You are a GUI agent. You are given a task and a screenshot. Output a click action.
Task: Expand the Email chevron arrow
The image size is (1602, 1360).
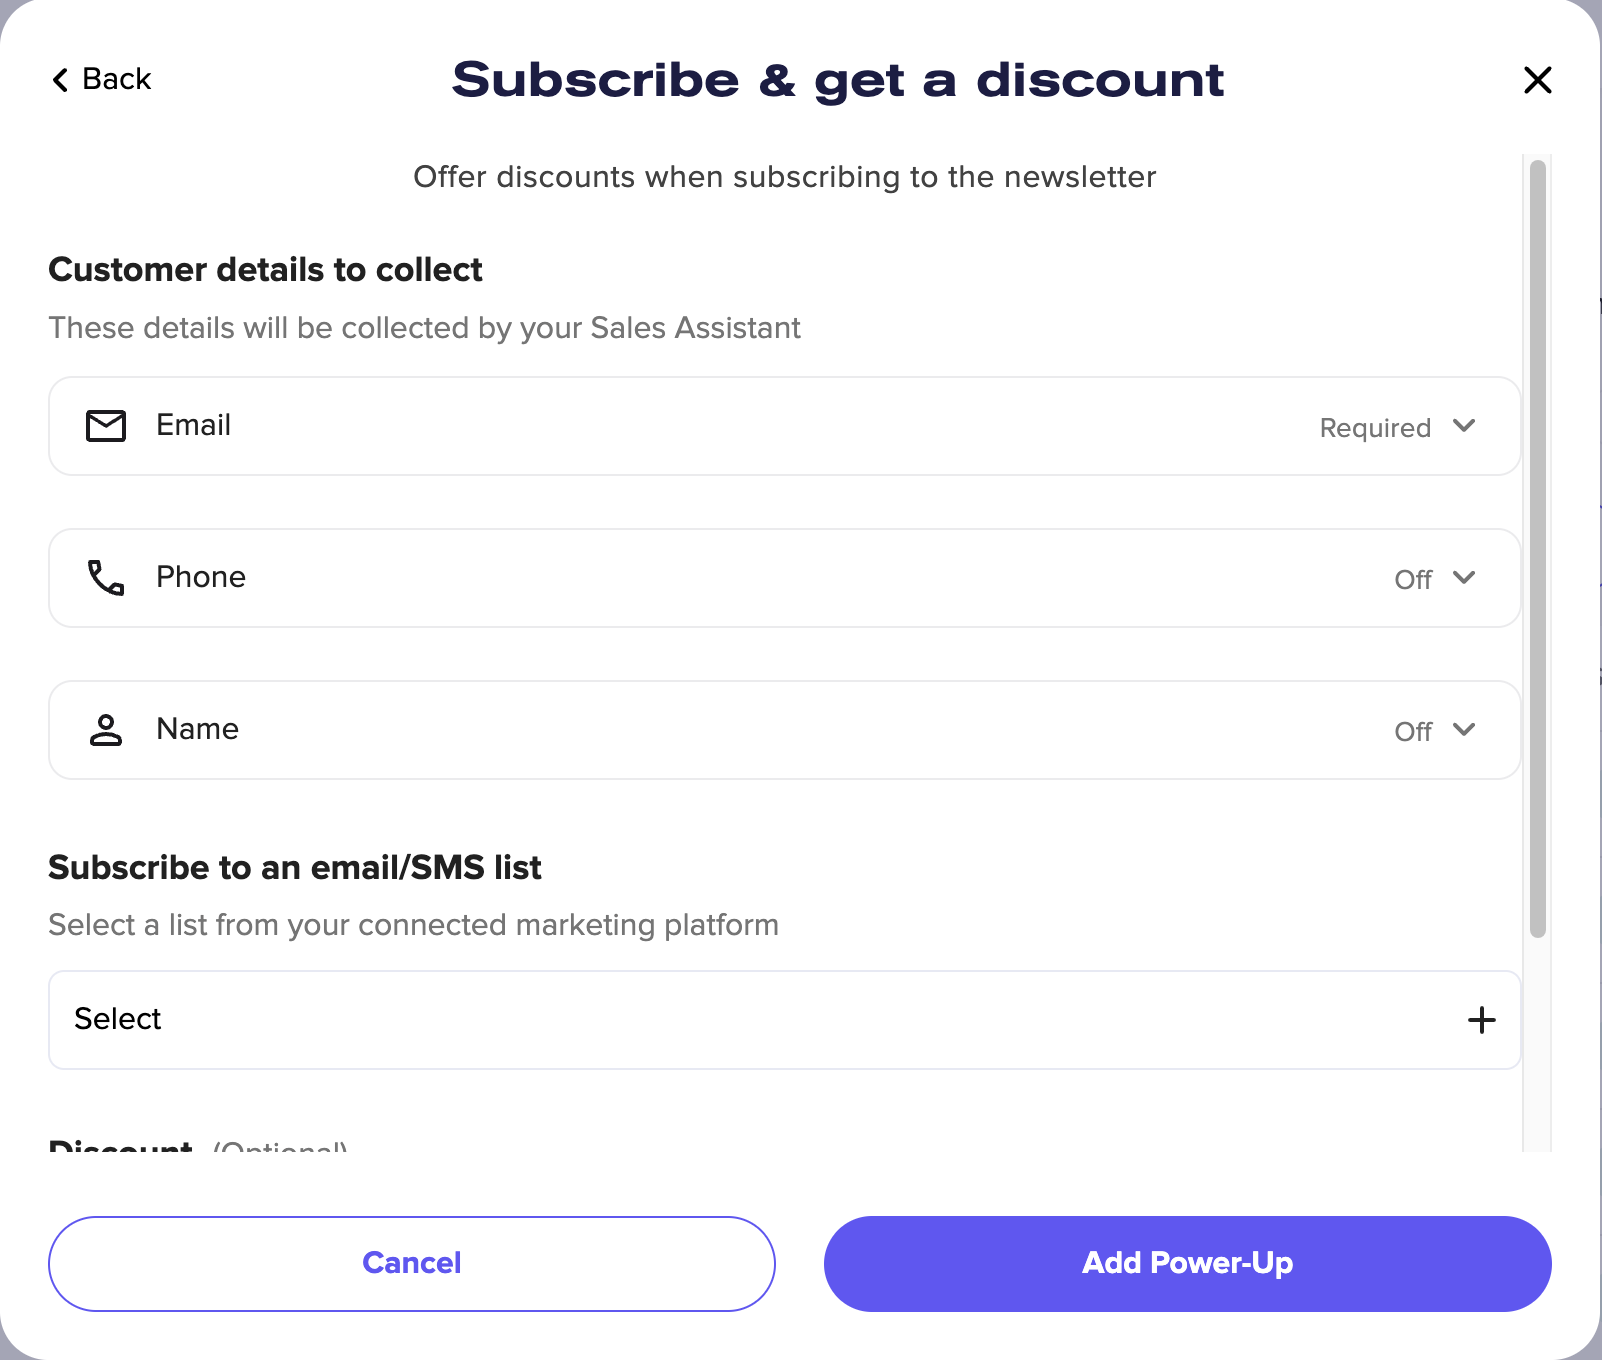click(x=1464, y=426)
